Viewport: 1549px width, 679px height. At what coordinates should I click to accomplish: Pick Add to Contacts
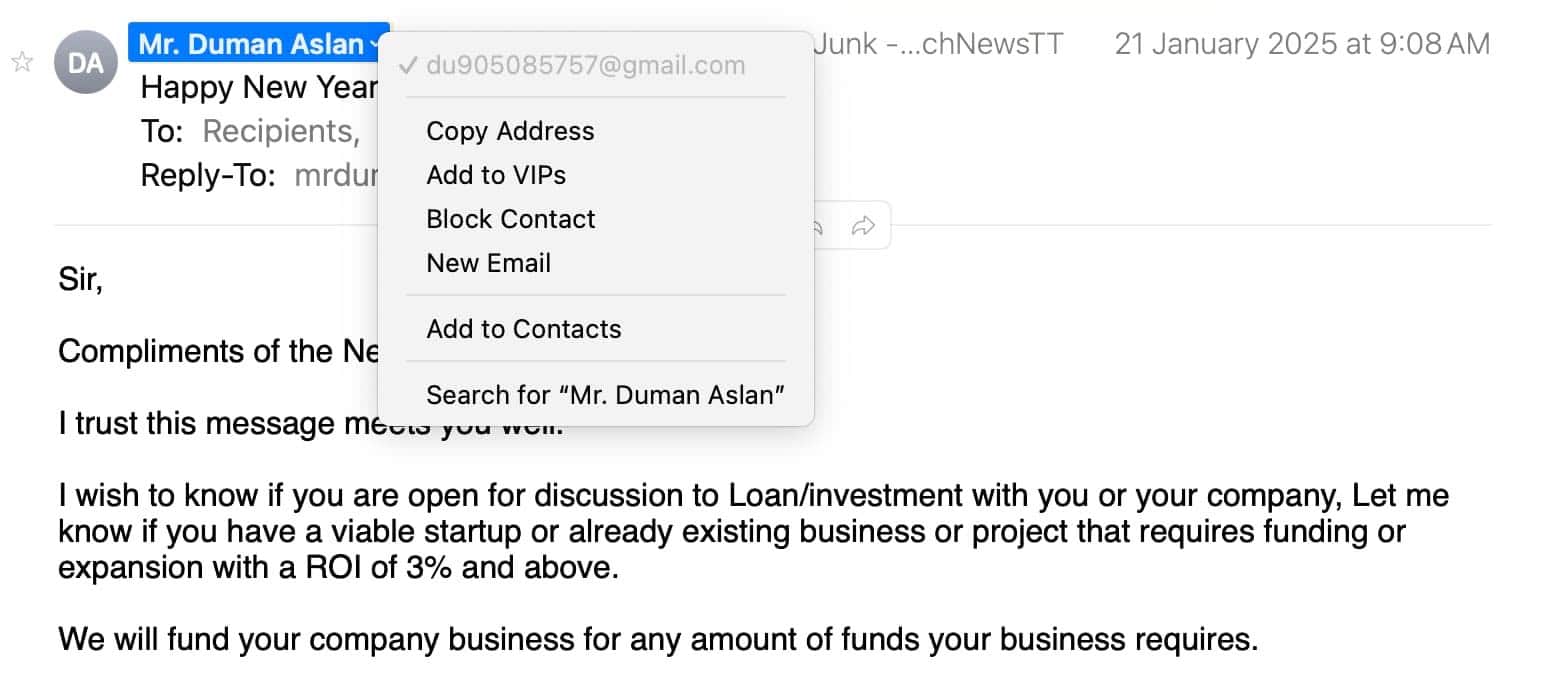[x=524, y=329]
